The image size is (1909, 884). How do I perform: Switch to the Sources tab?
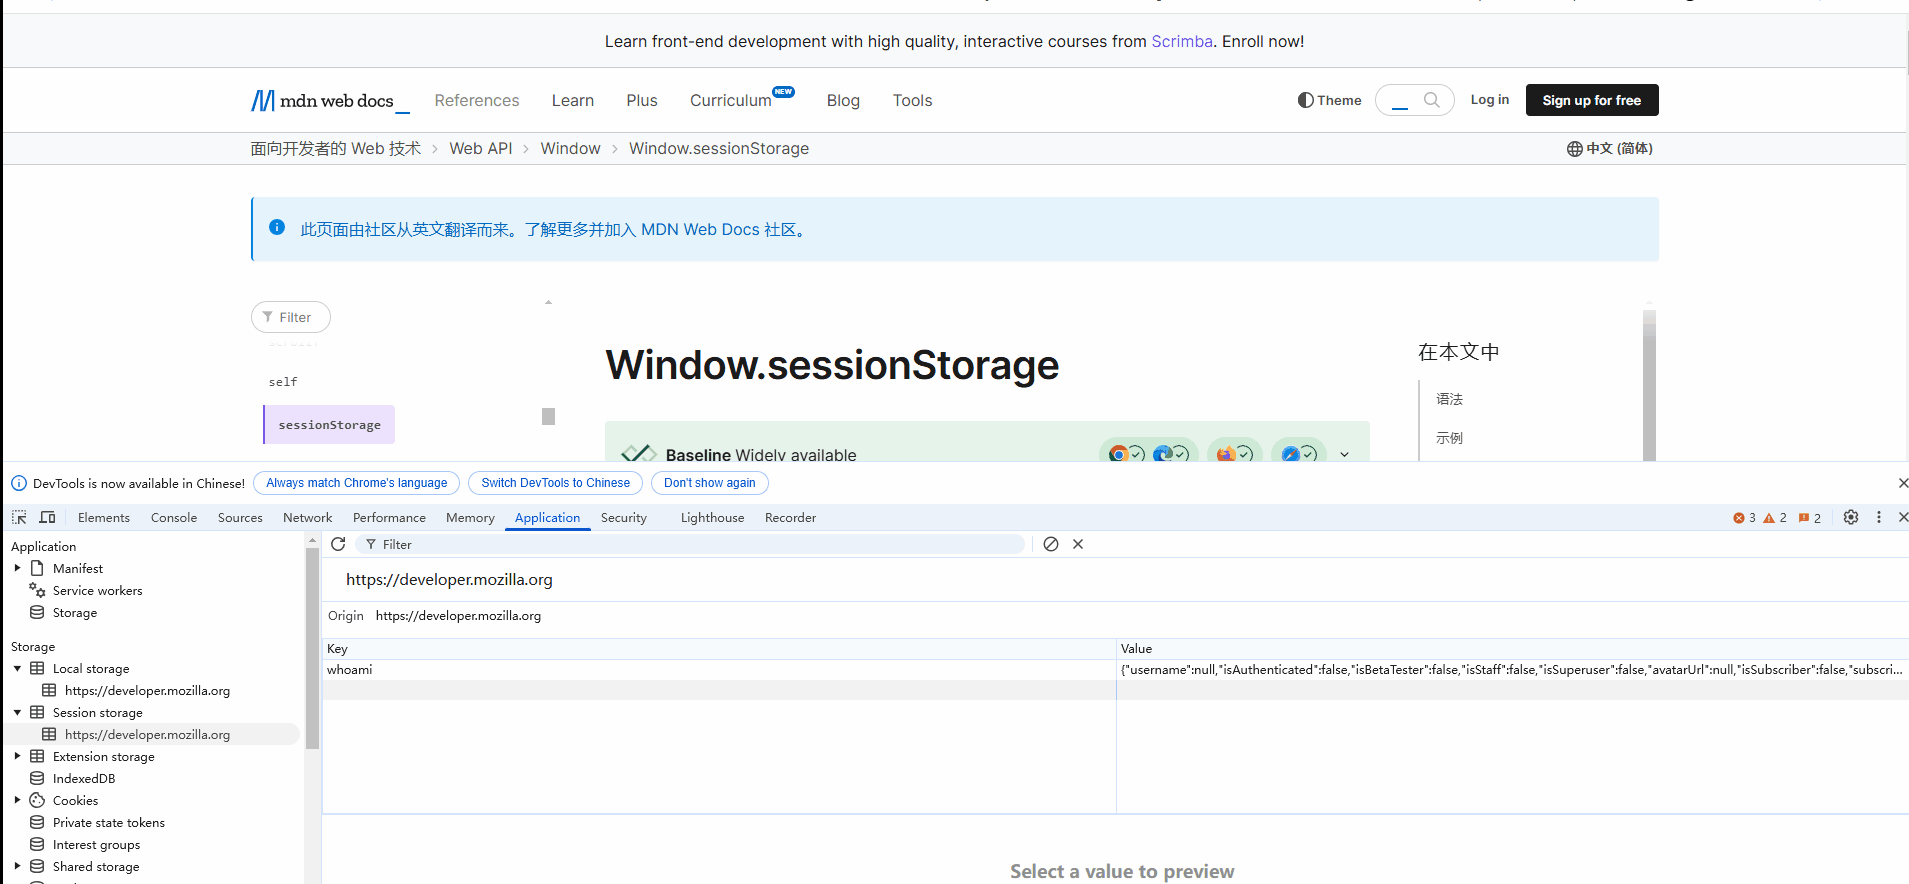click(x=240, y=517)
